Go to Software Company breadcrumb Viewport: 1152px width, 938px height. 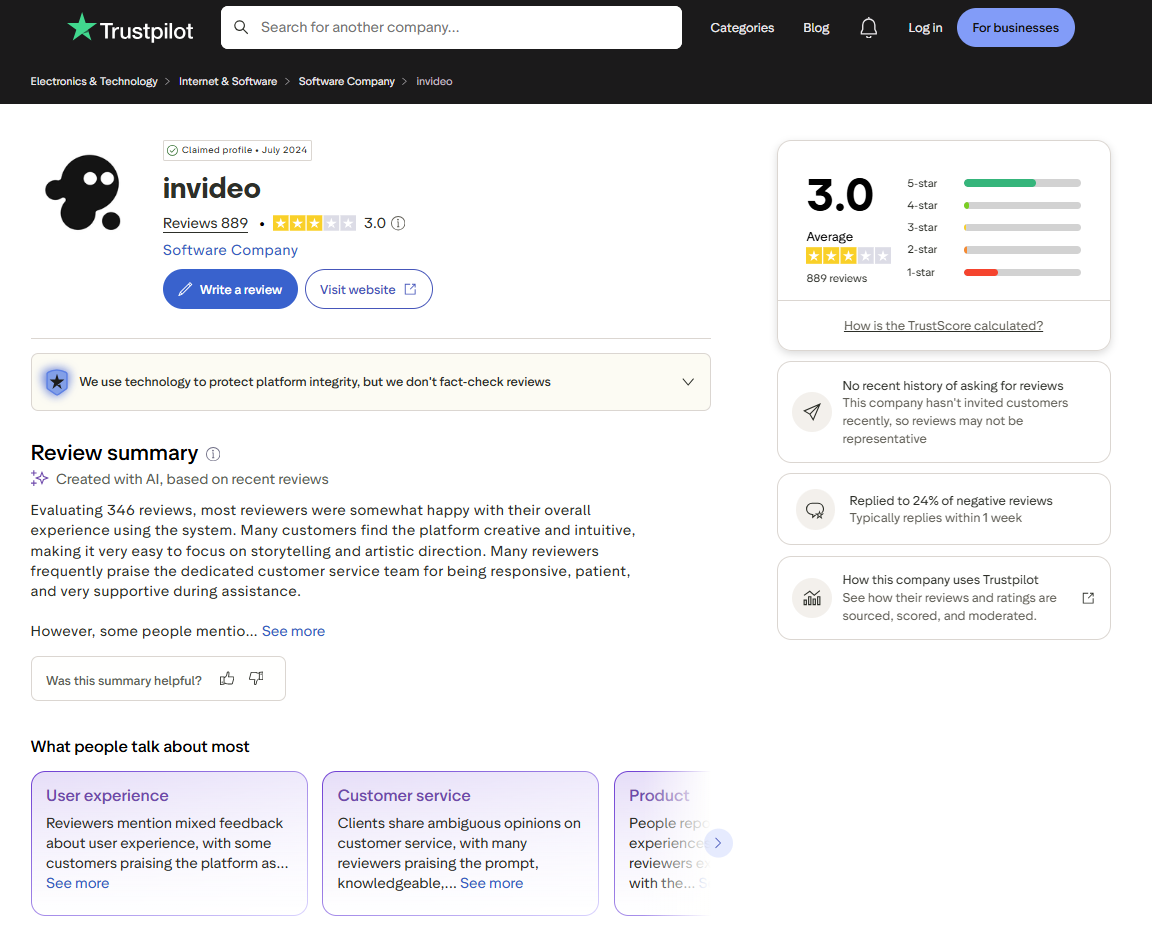pos(347,82)
